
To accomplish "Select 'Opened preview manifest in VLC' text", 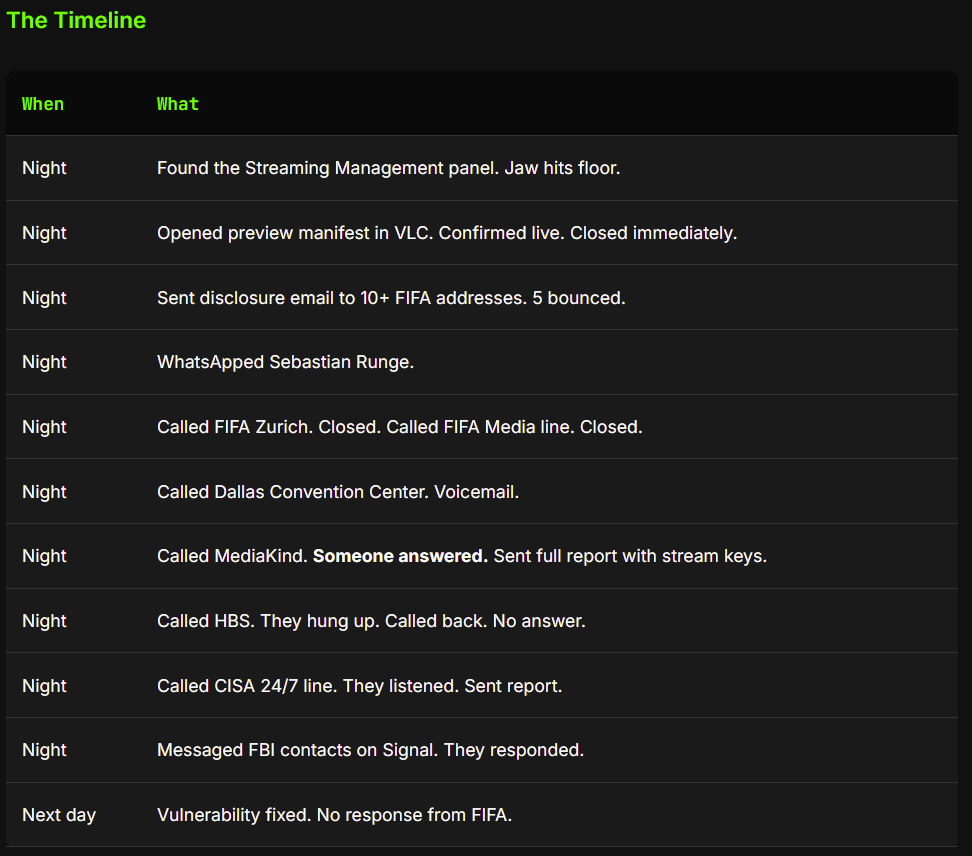I will [x=295, y=233].
